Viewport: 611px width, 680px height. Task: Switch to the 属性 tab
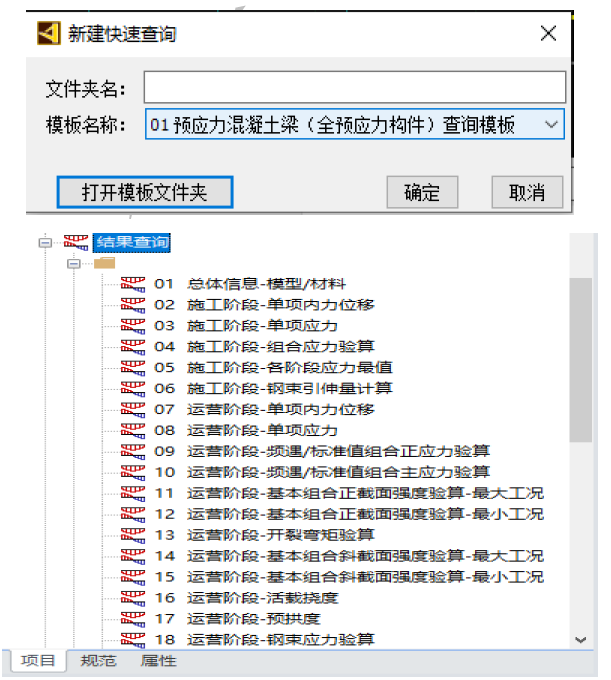coord(158,660)
